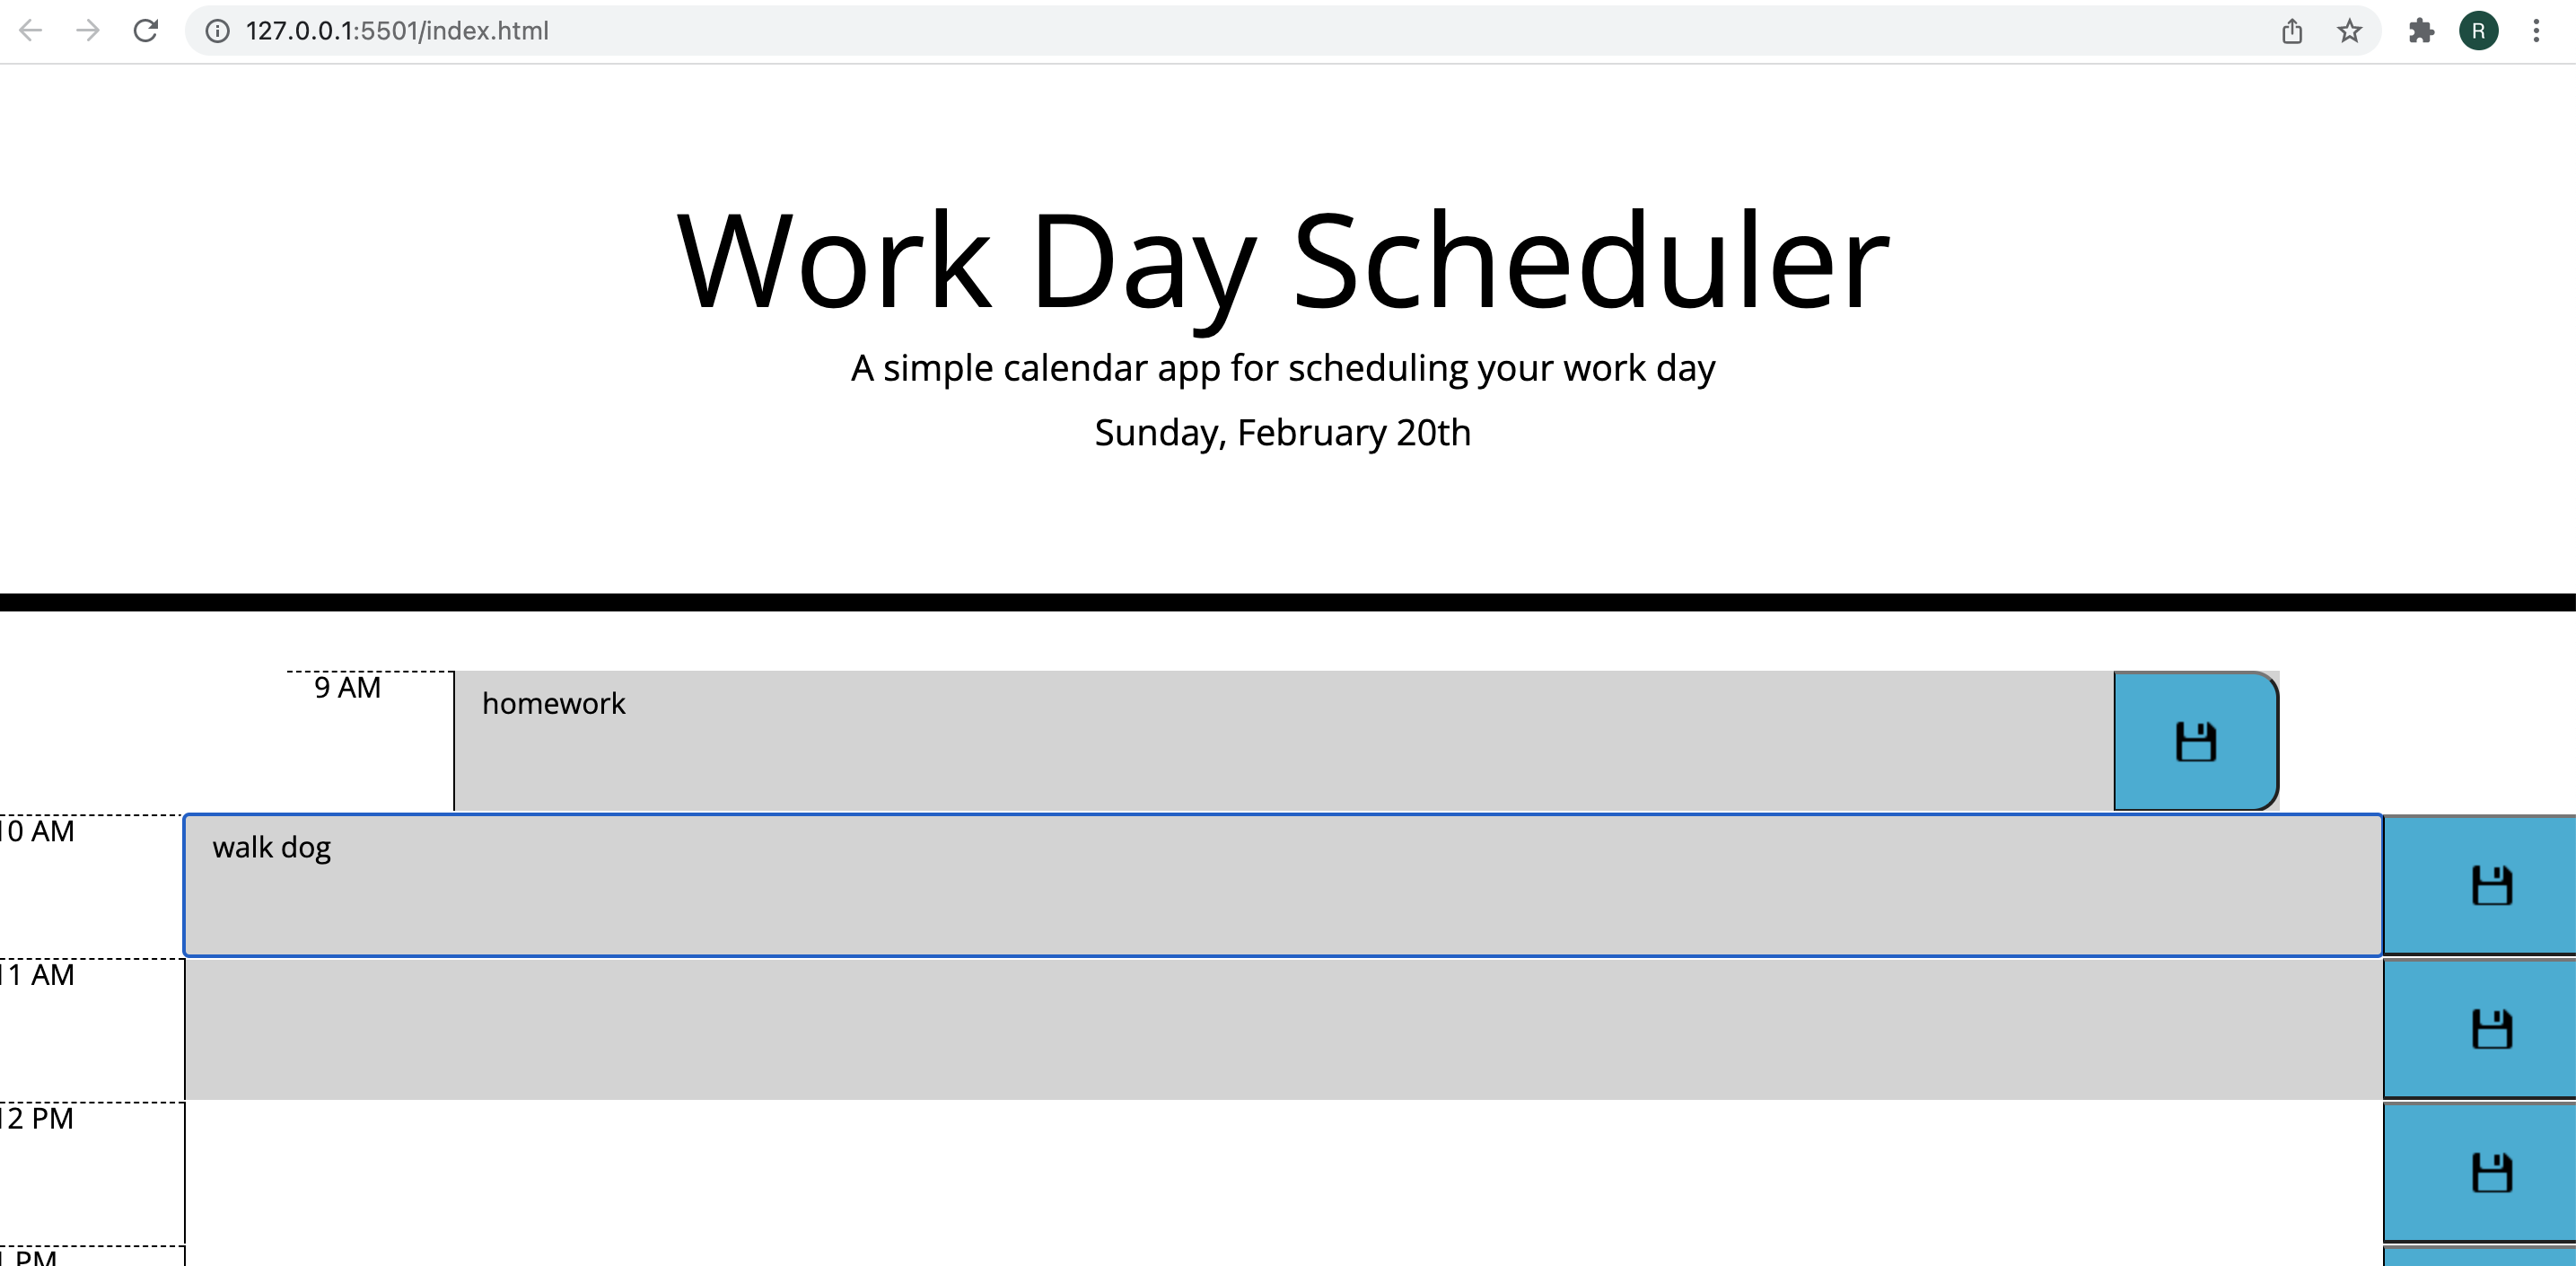This screenshot has width=2576, height=1266.
Task: Bookmark this page with the star
Action: 2350,30
